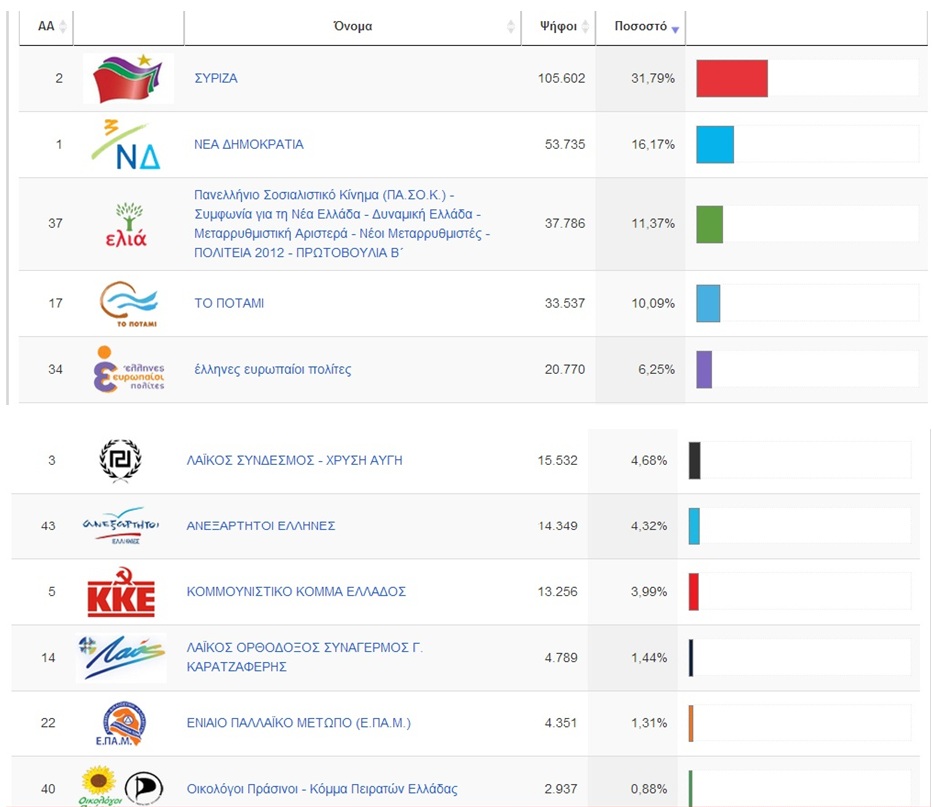Click the green ΠΑ.ΣΟ.Κ. percentage bar

(709, 224)
